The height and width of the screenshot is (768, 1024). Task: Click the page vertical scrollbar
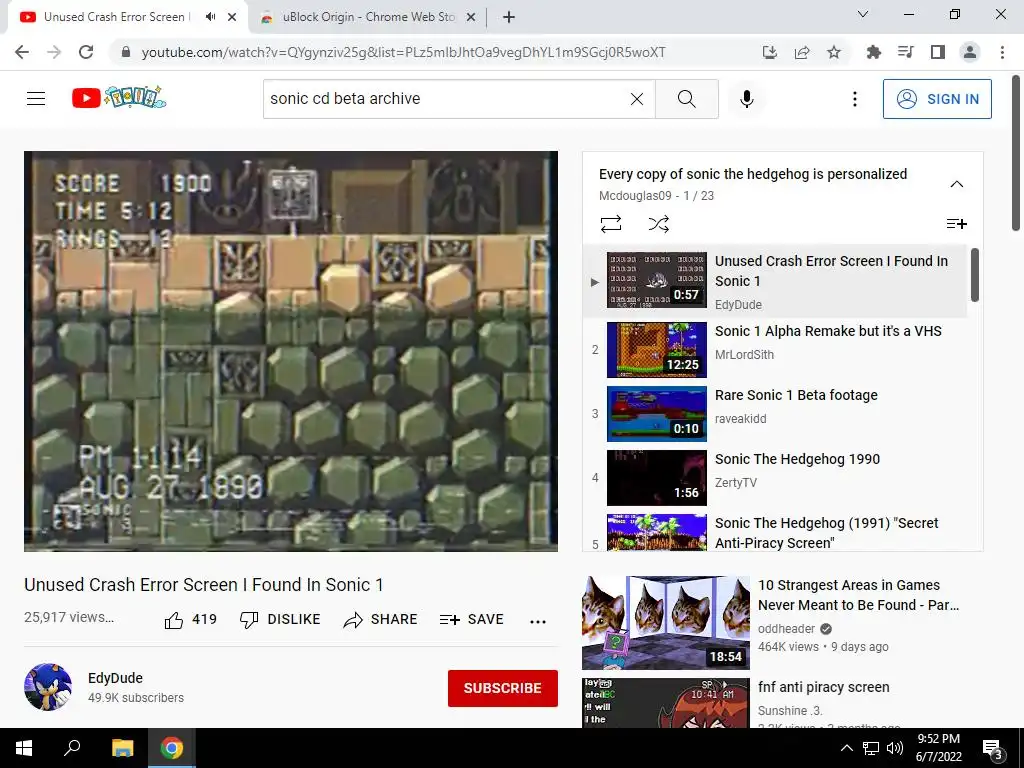click(x=1016, y=153)
